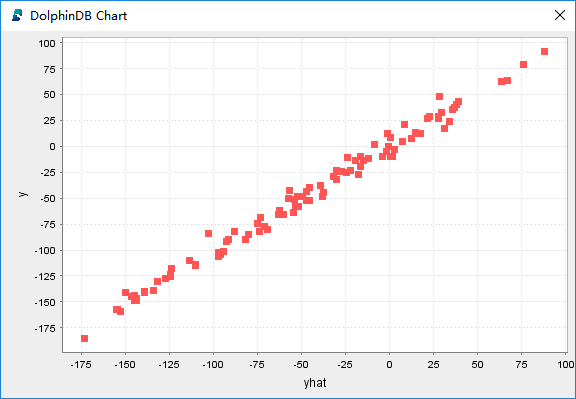Click the topmost-right data point near yhat 88
The width and height of the screenshot is (576, 399).
544,51
